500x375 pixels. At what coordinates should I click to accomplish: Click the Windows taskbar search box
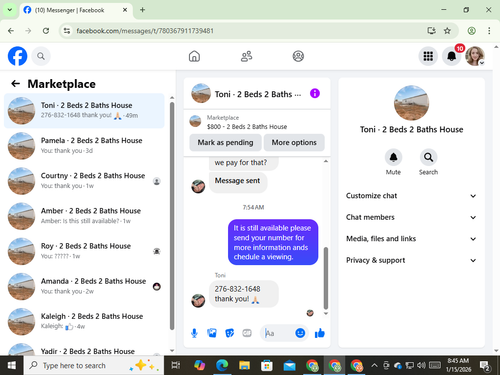click(x=94, y=366)
